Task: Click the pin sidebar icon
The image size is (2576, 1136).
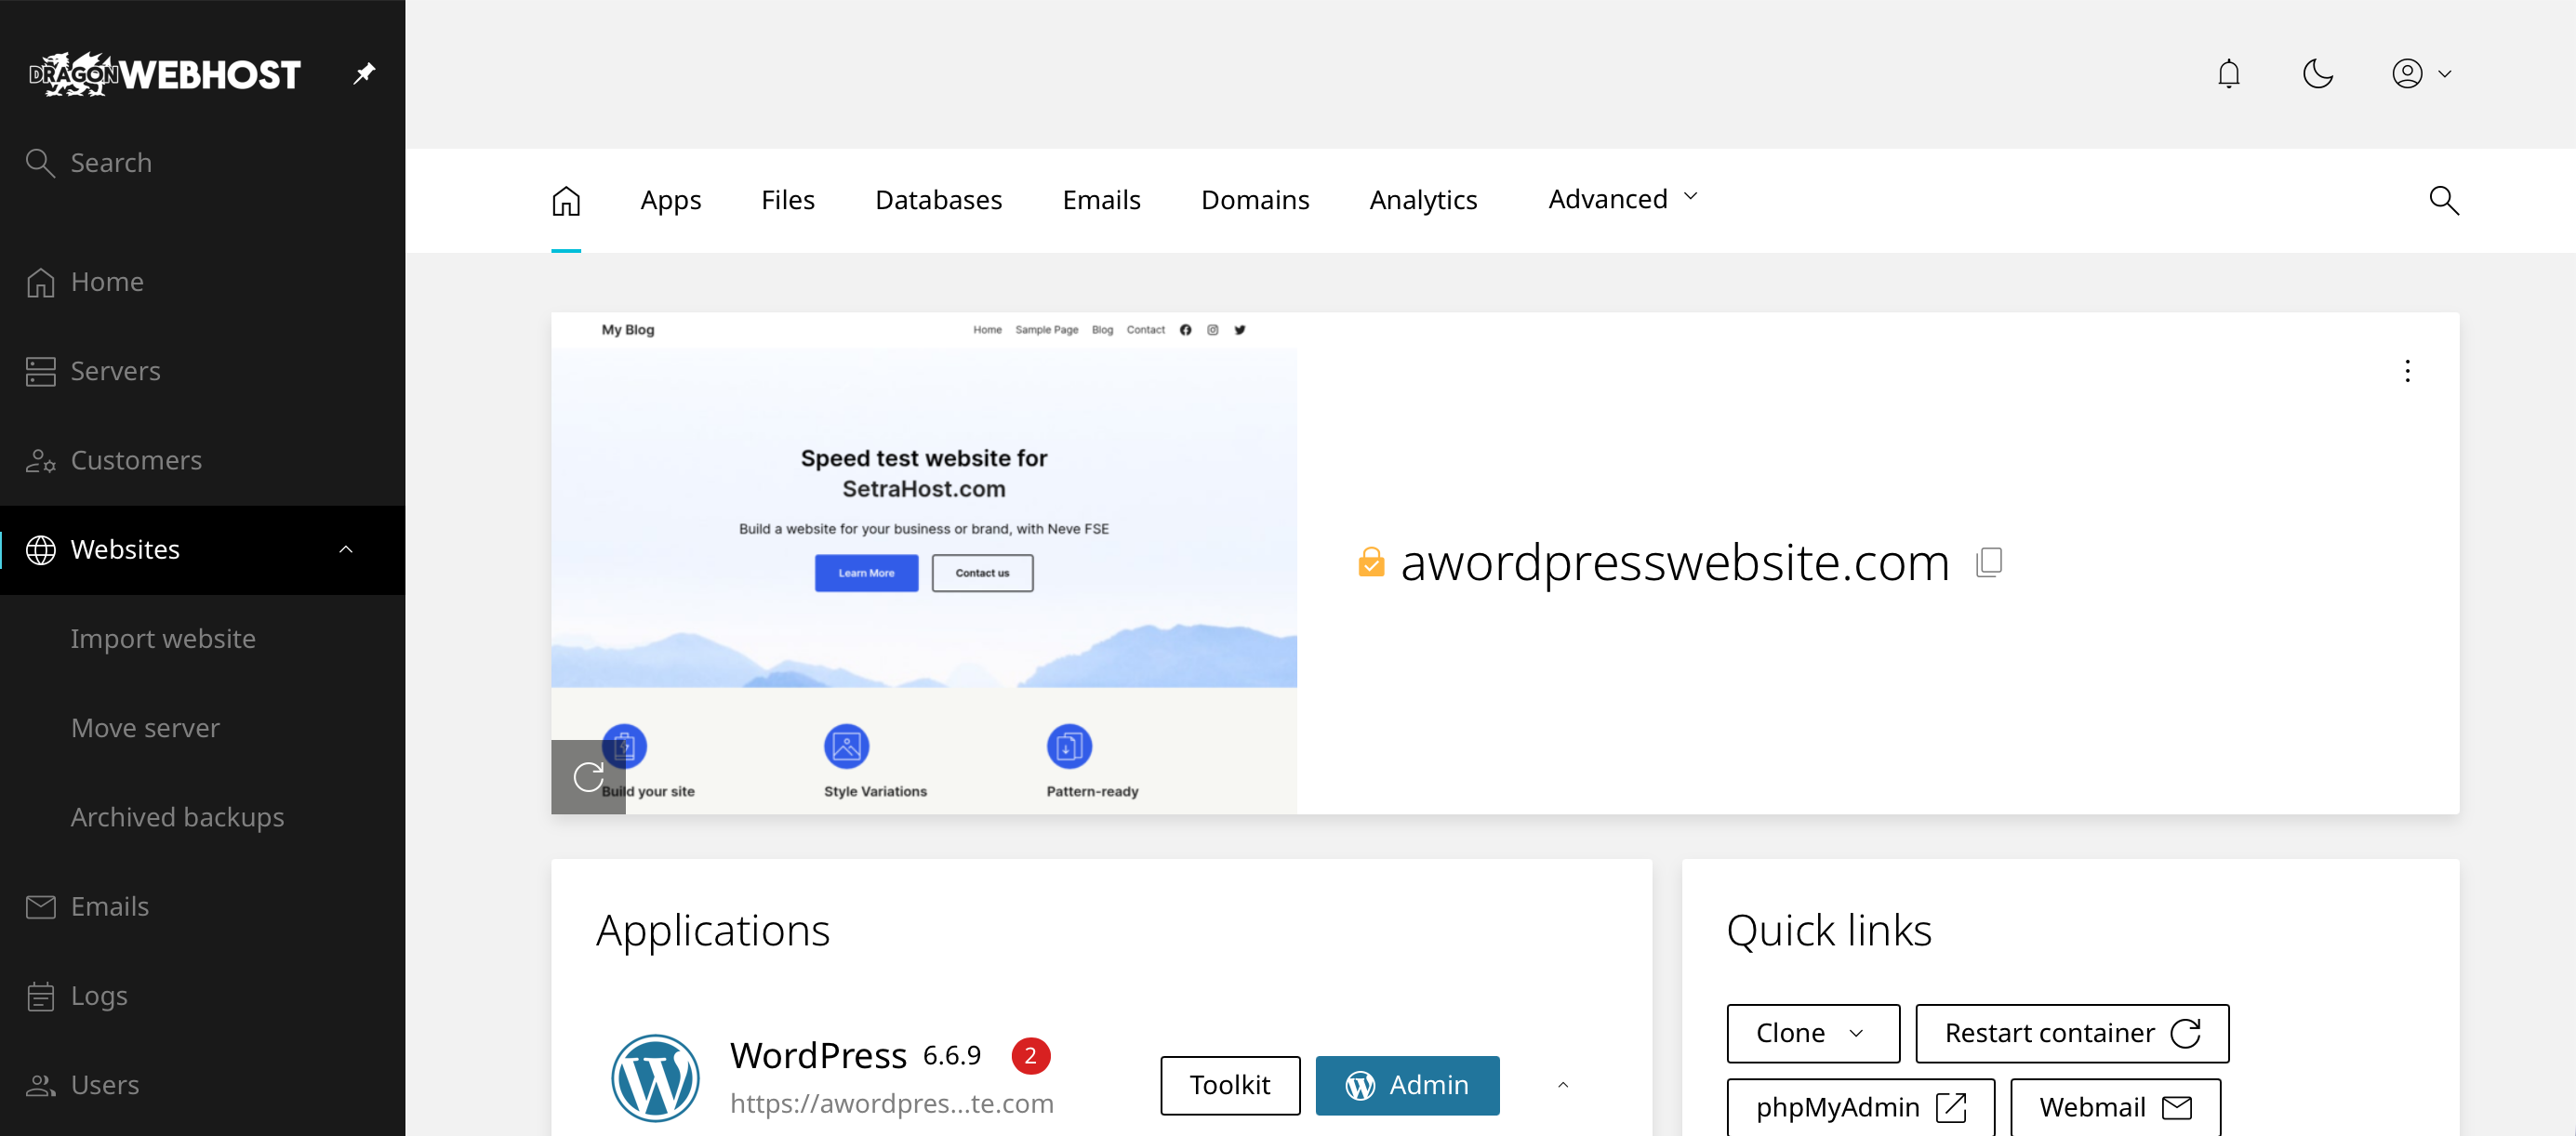Action: [364, 73]
